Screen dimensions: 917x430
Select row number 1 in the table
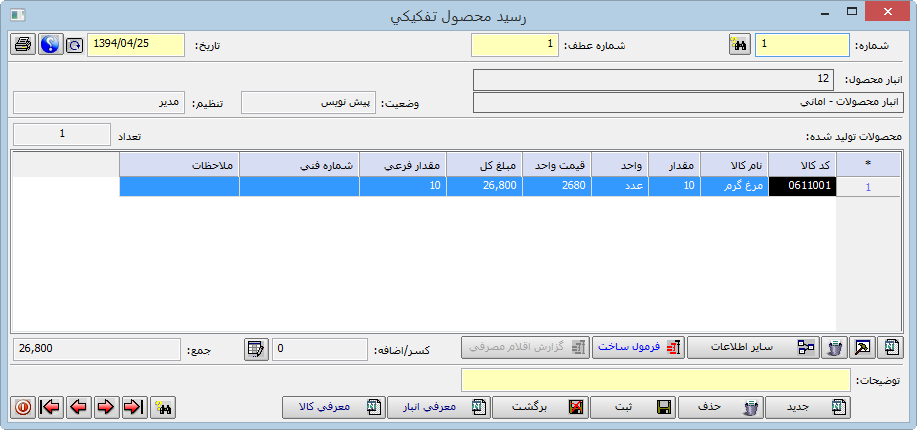point(868,187)
